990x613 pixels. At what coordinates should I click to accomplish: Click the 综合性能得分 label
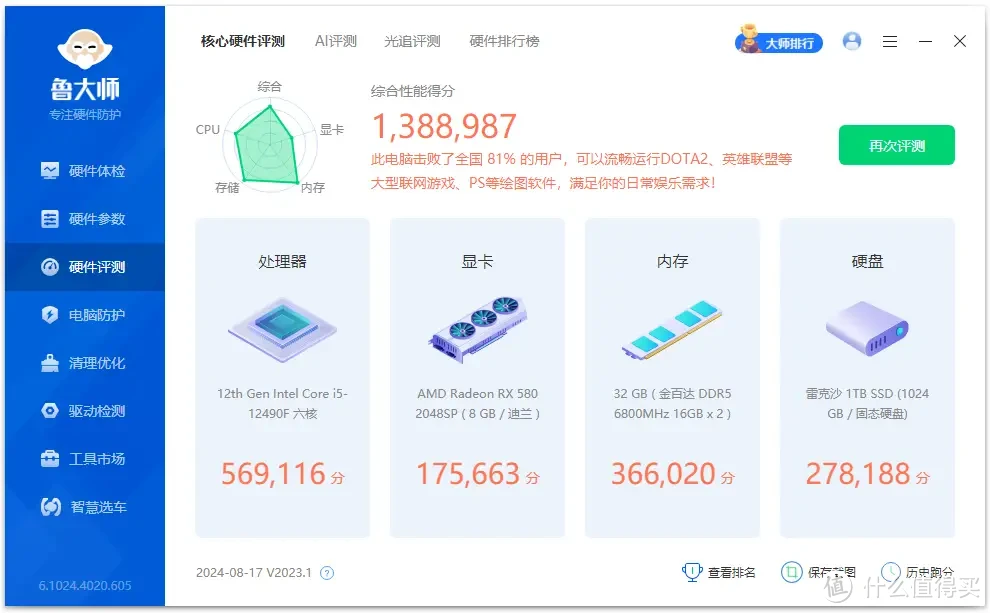click(412, 92)
